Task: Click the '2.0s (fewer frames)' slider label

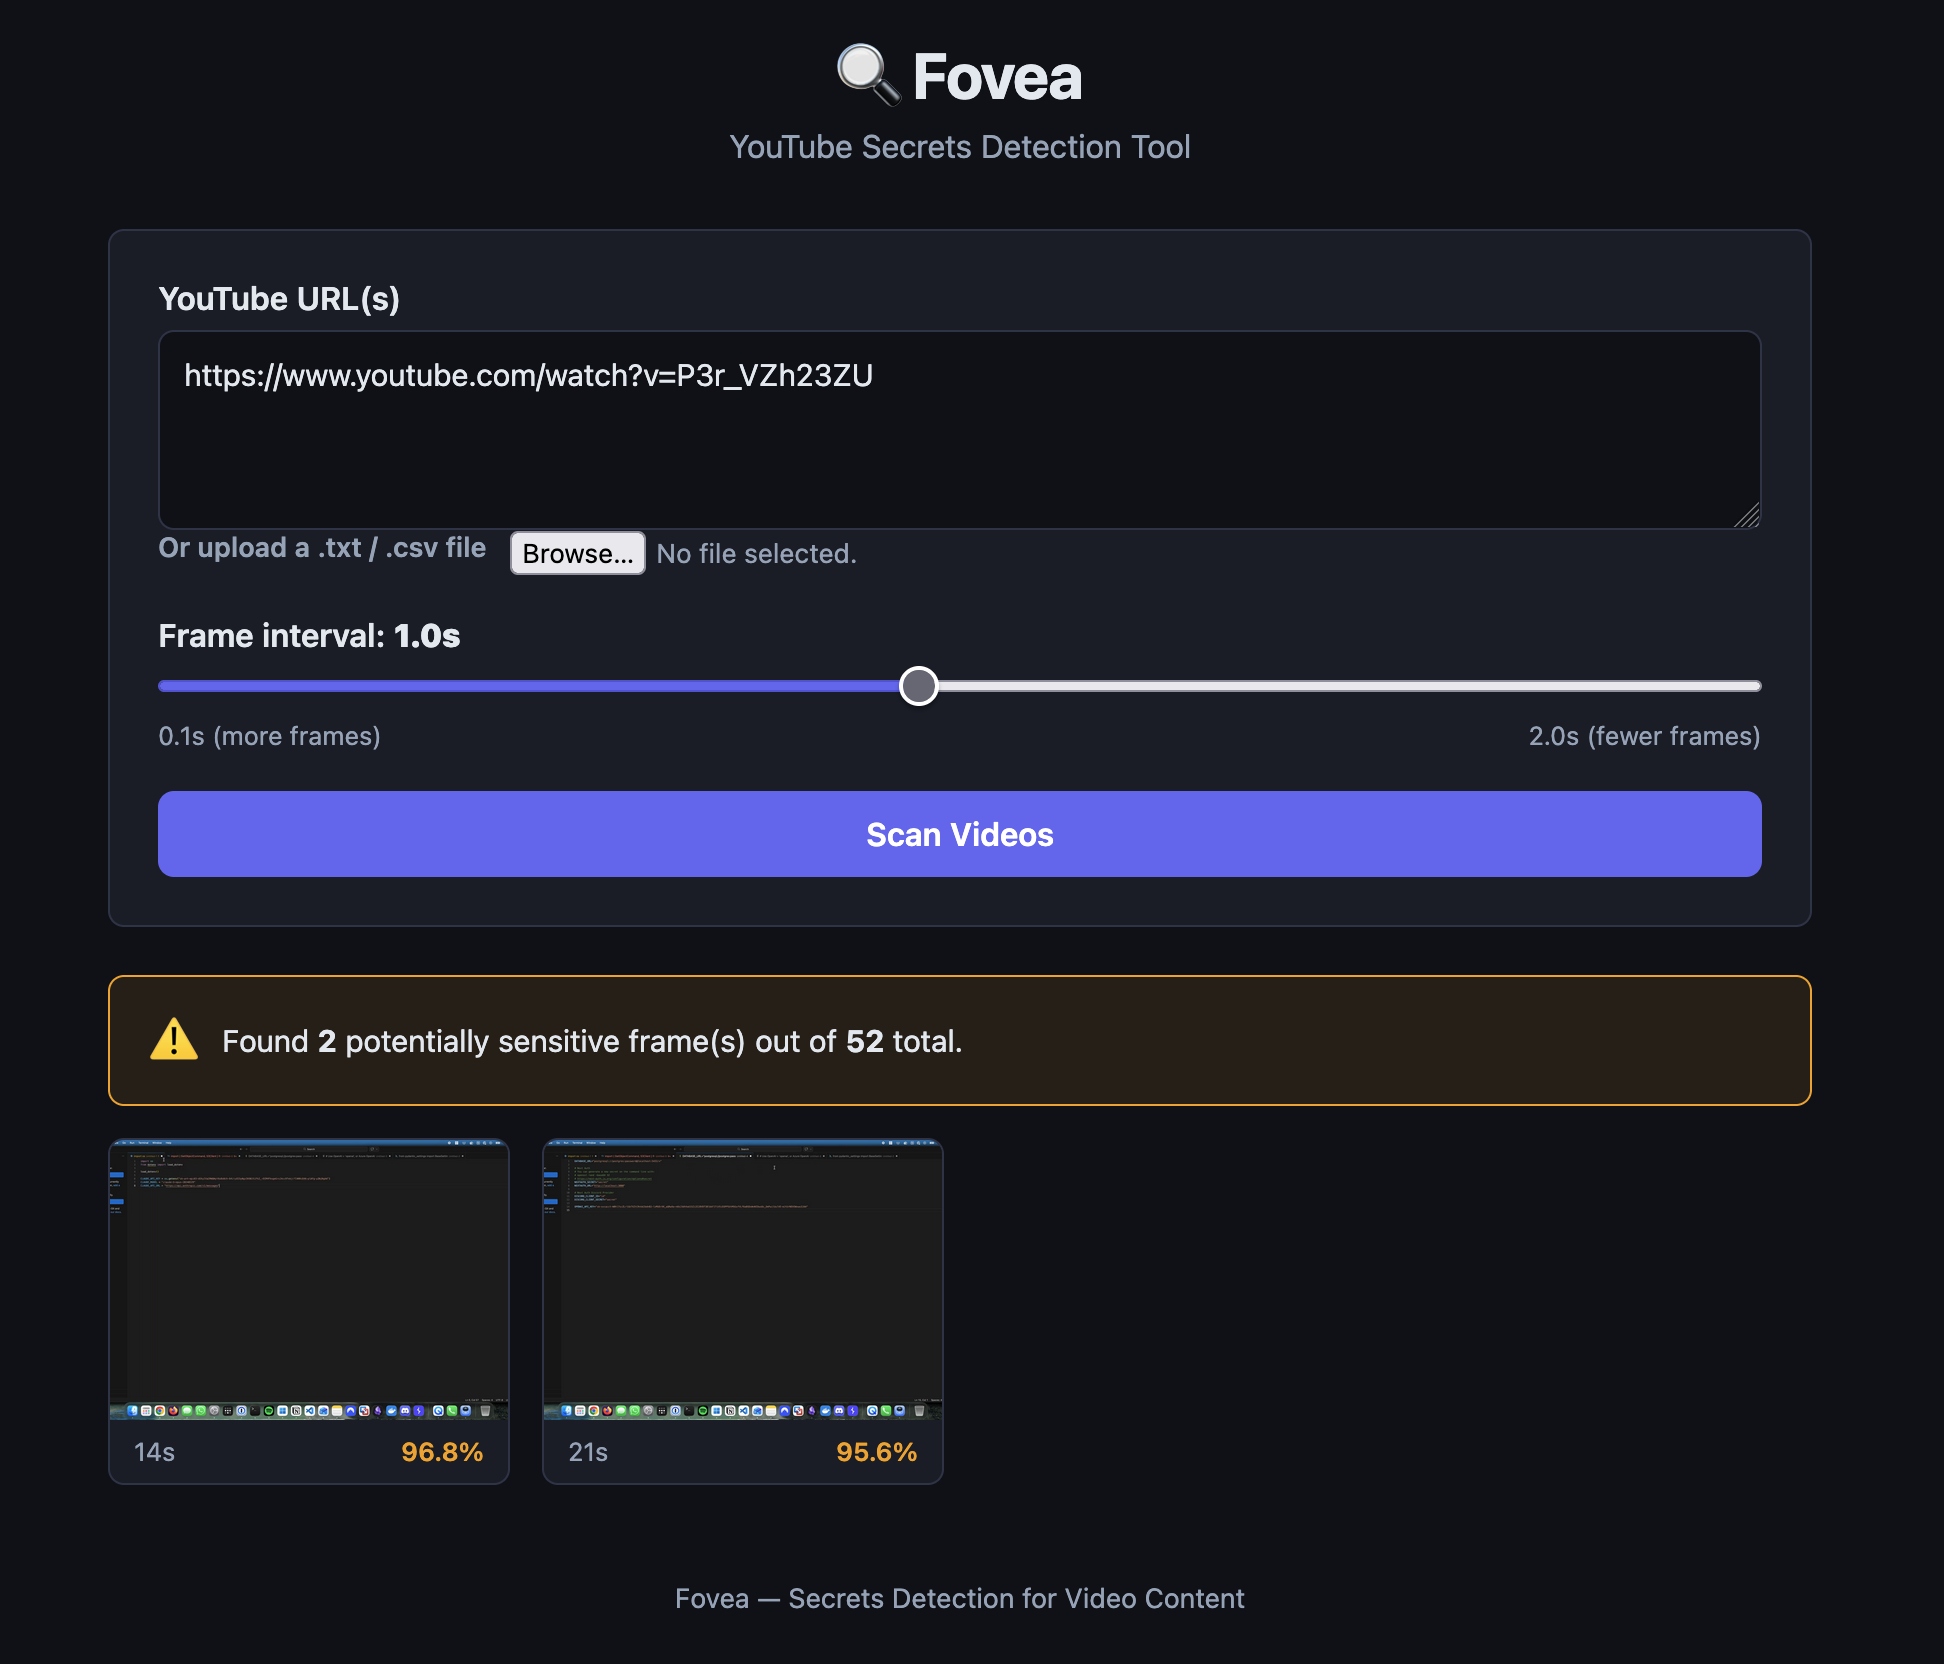Action: point(1643,736)
